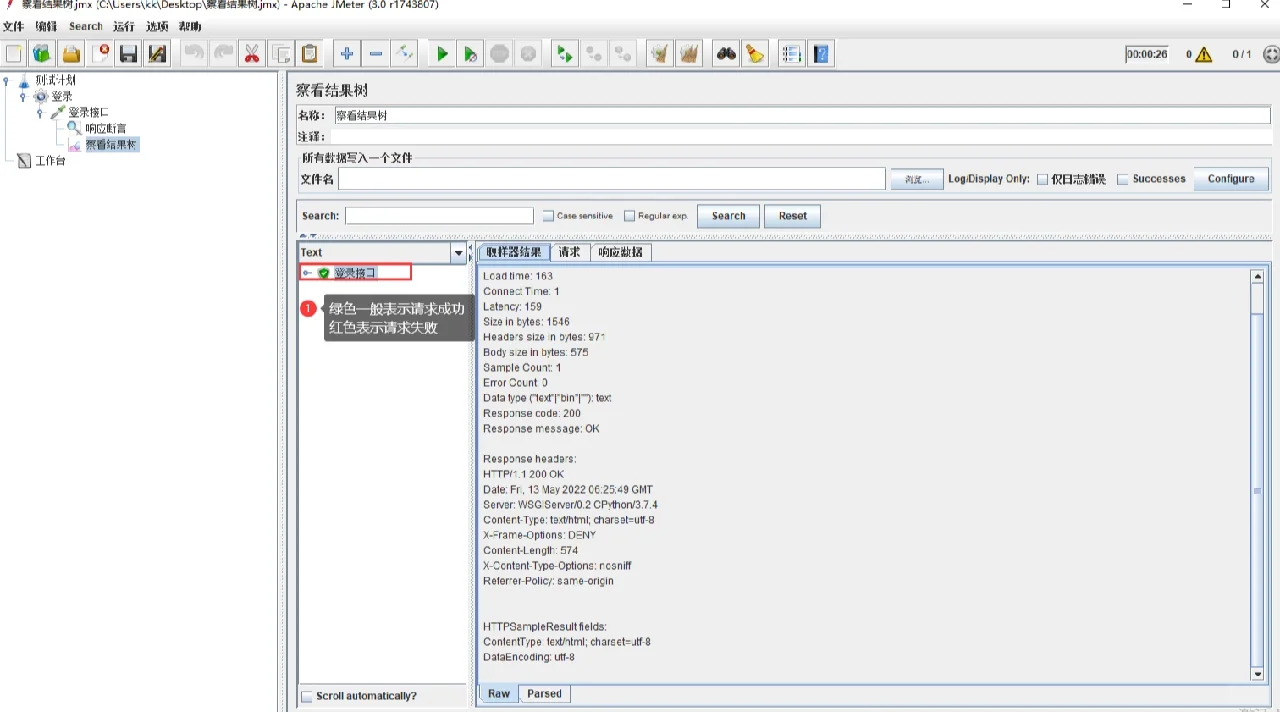Open Help with the question mark icon
The image size is (1280, 712).
[820, 54]
